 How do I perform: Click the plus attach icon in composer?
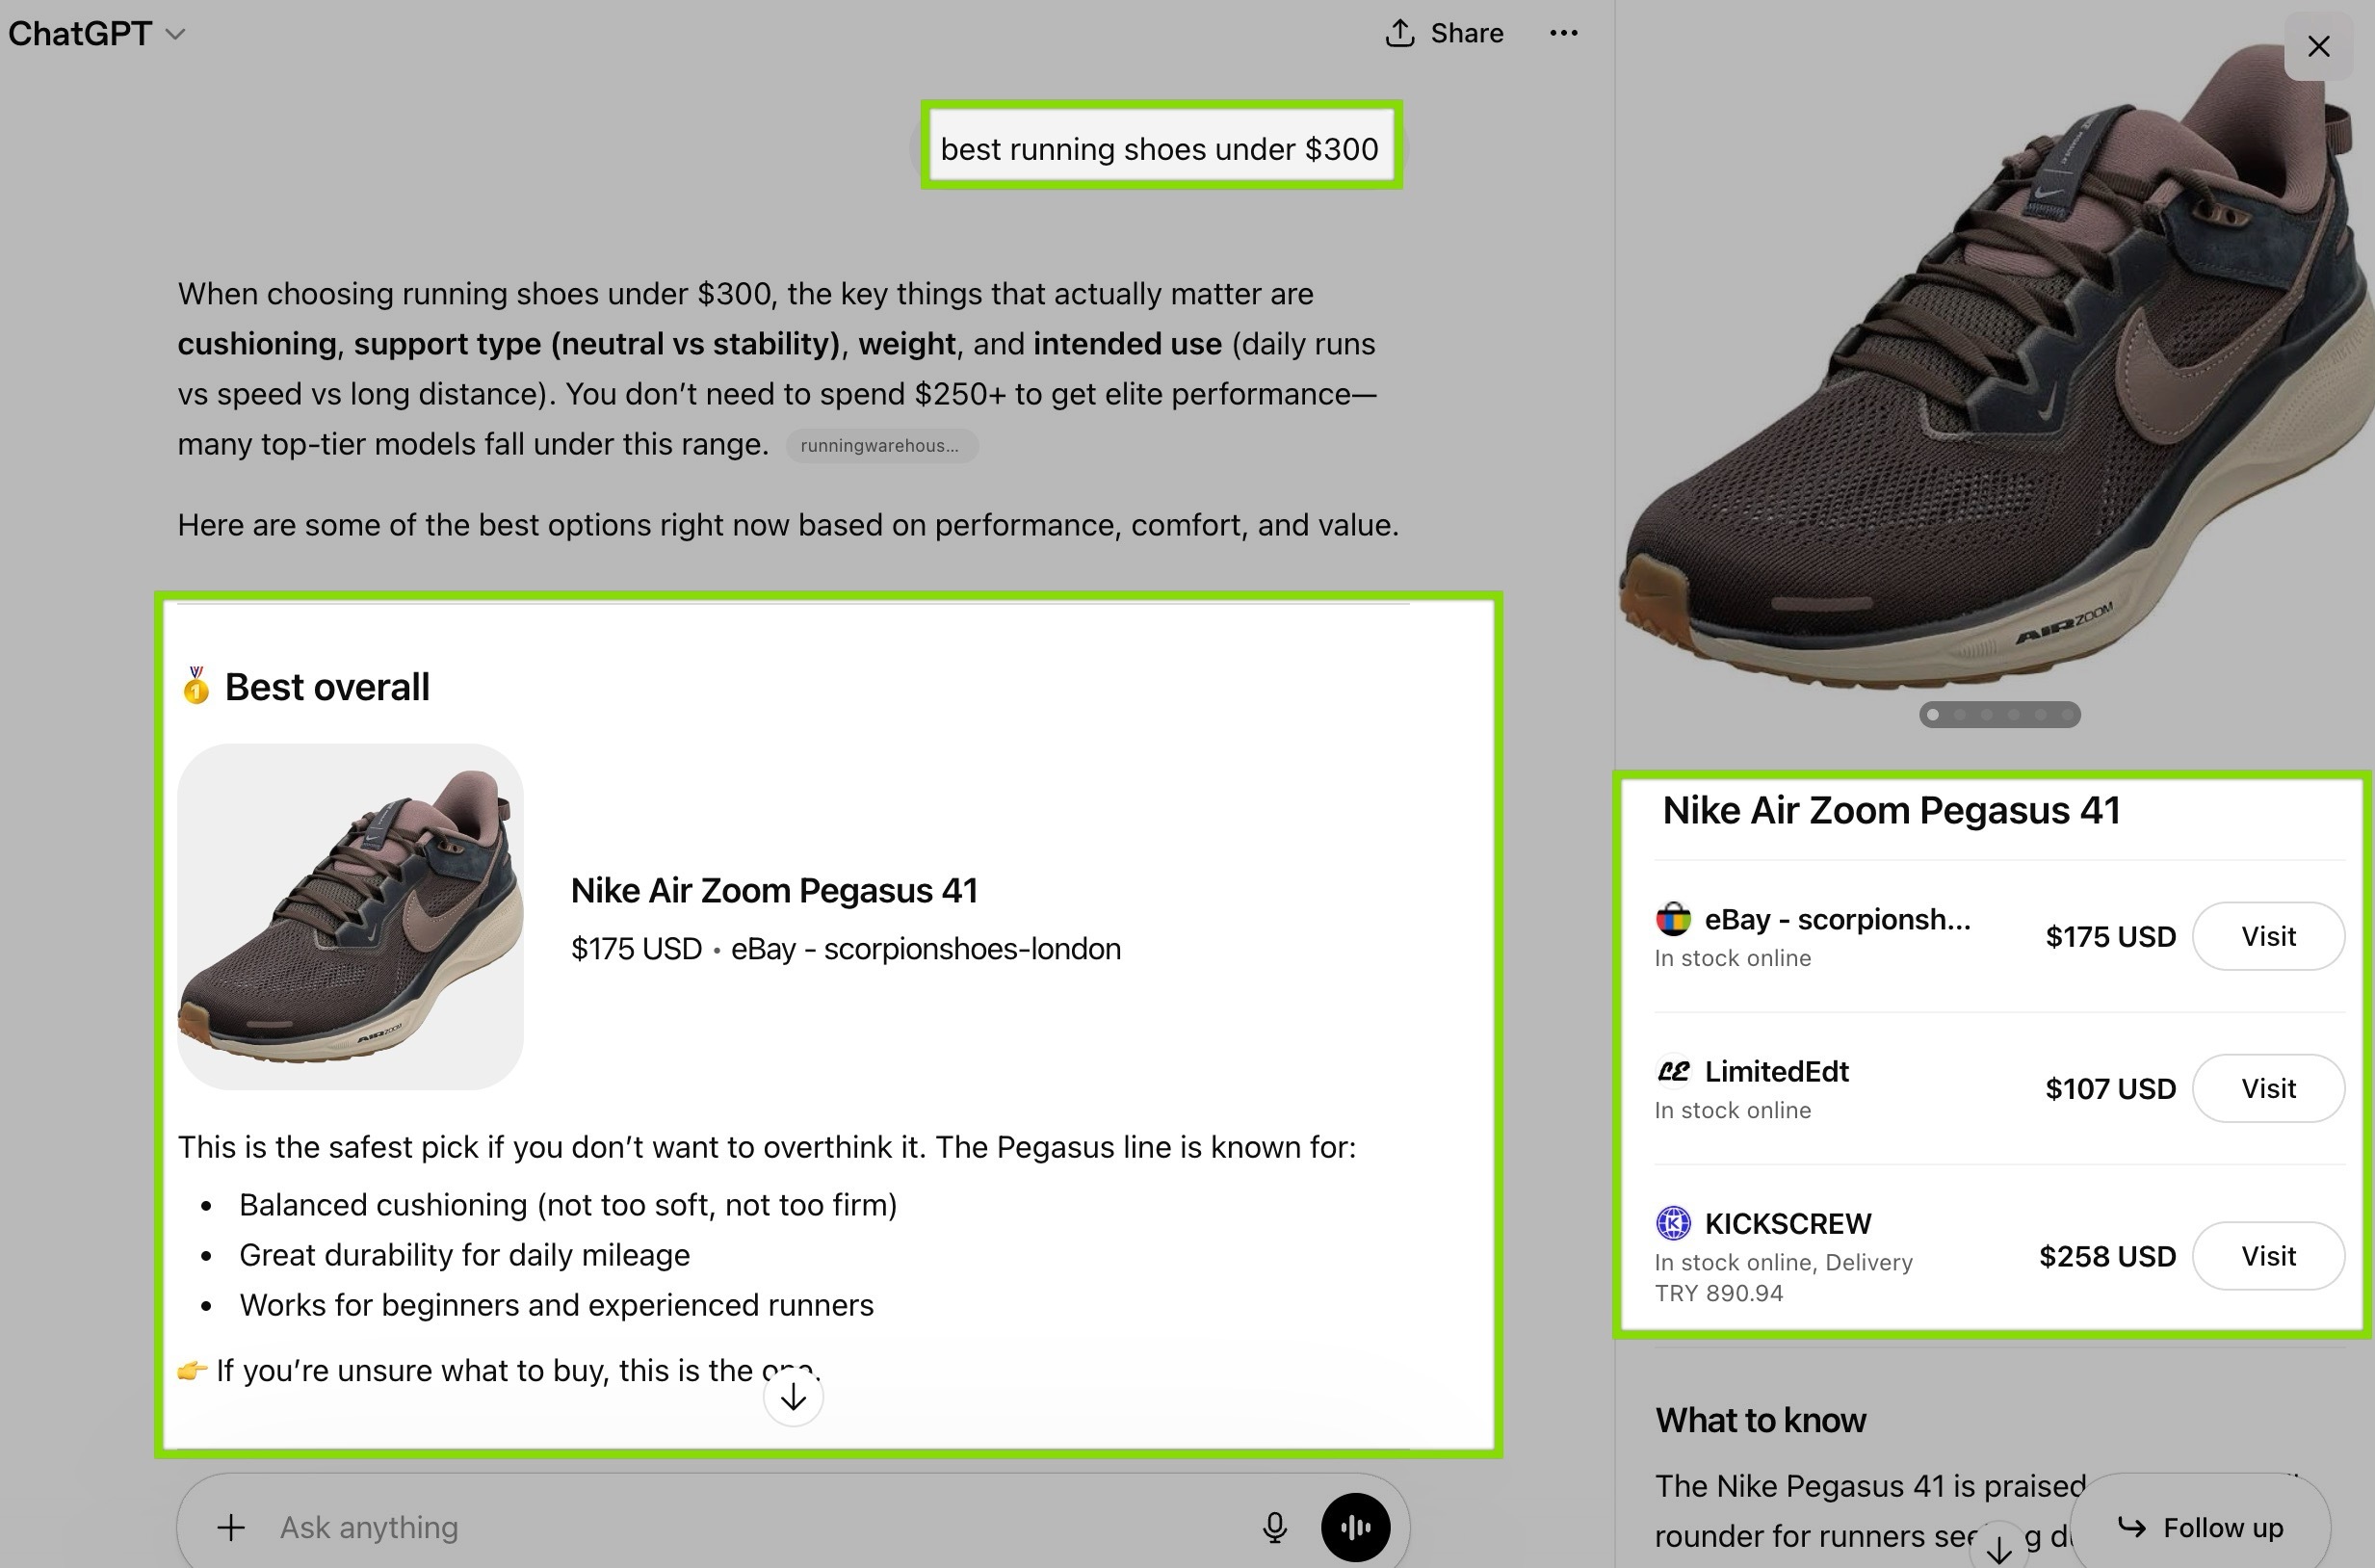pyautogui.click(x=231, y=1527)
